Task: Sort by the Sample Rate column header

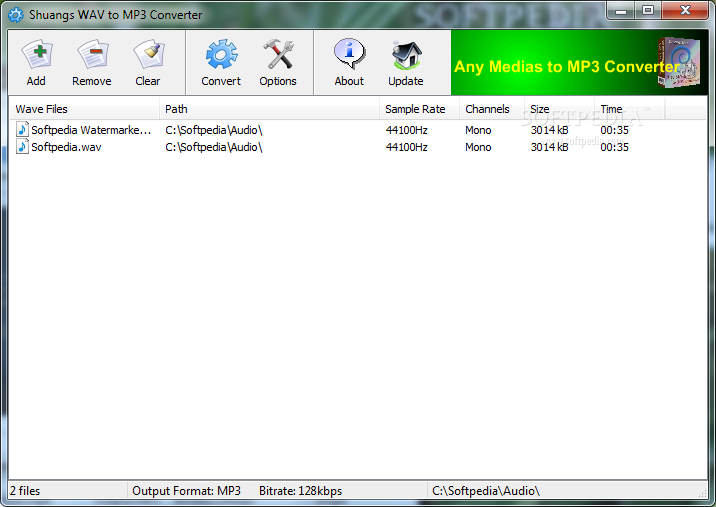Action: click(x=420, y=109)
